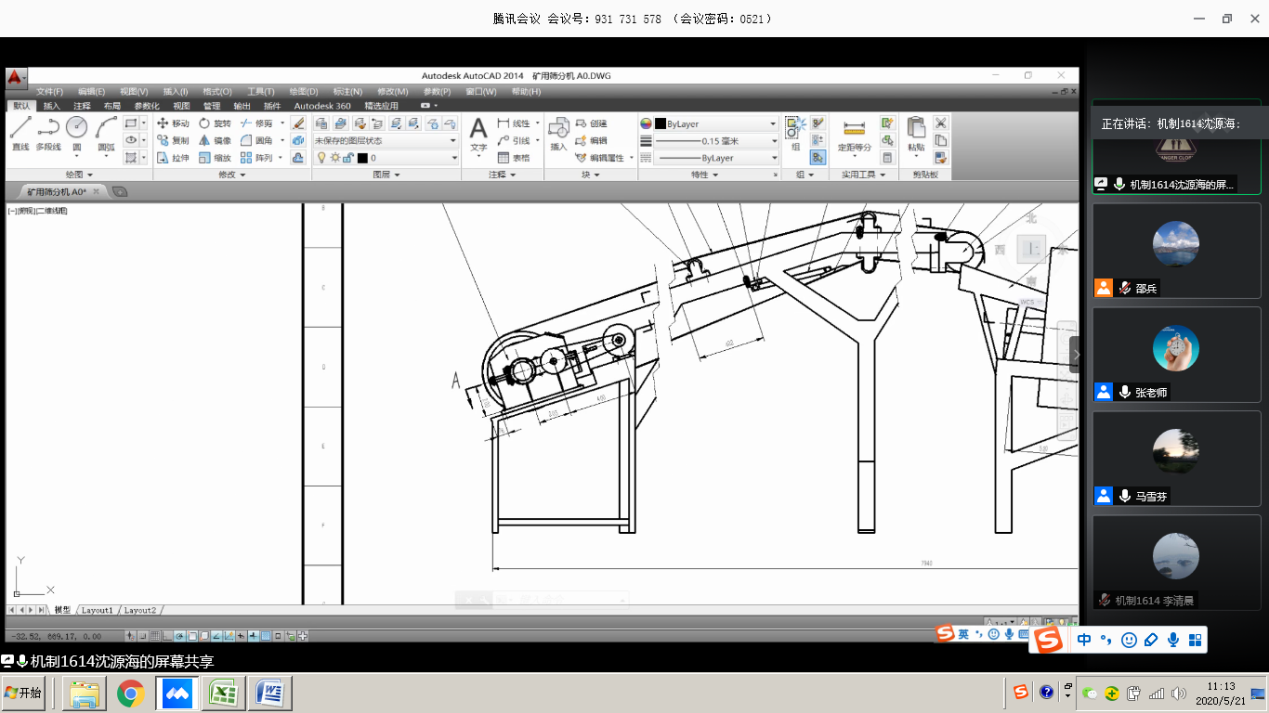
Task: Click the Table (表格) tool
Action: (514, 158)
